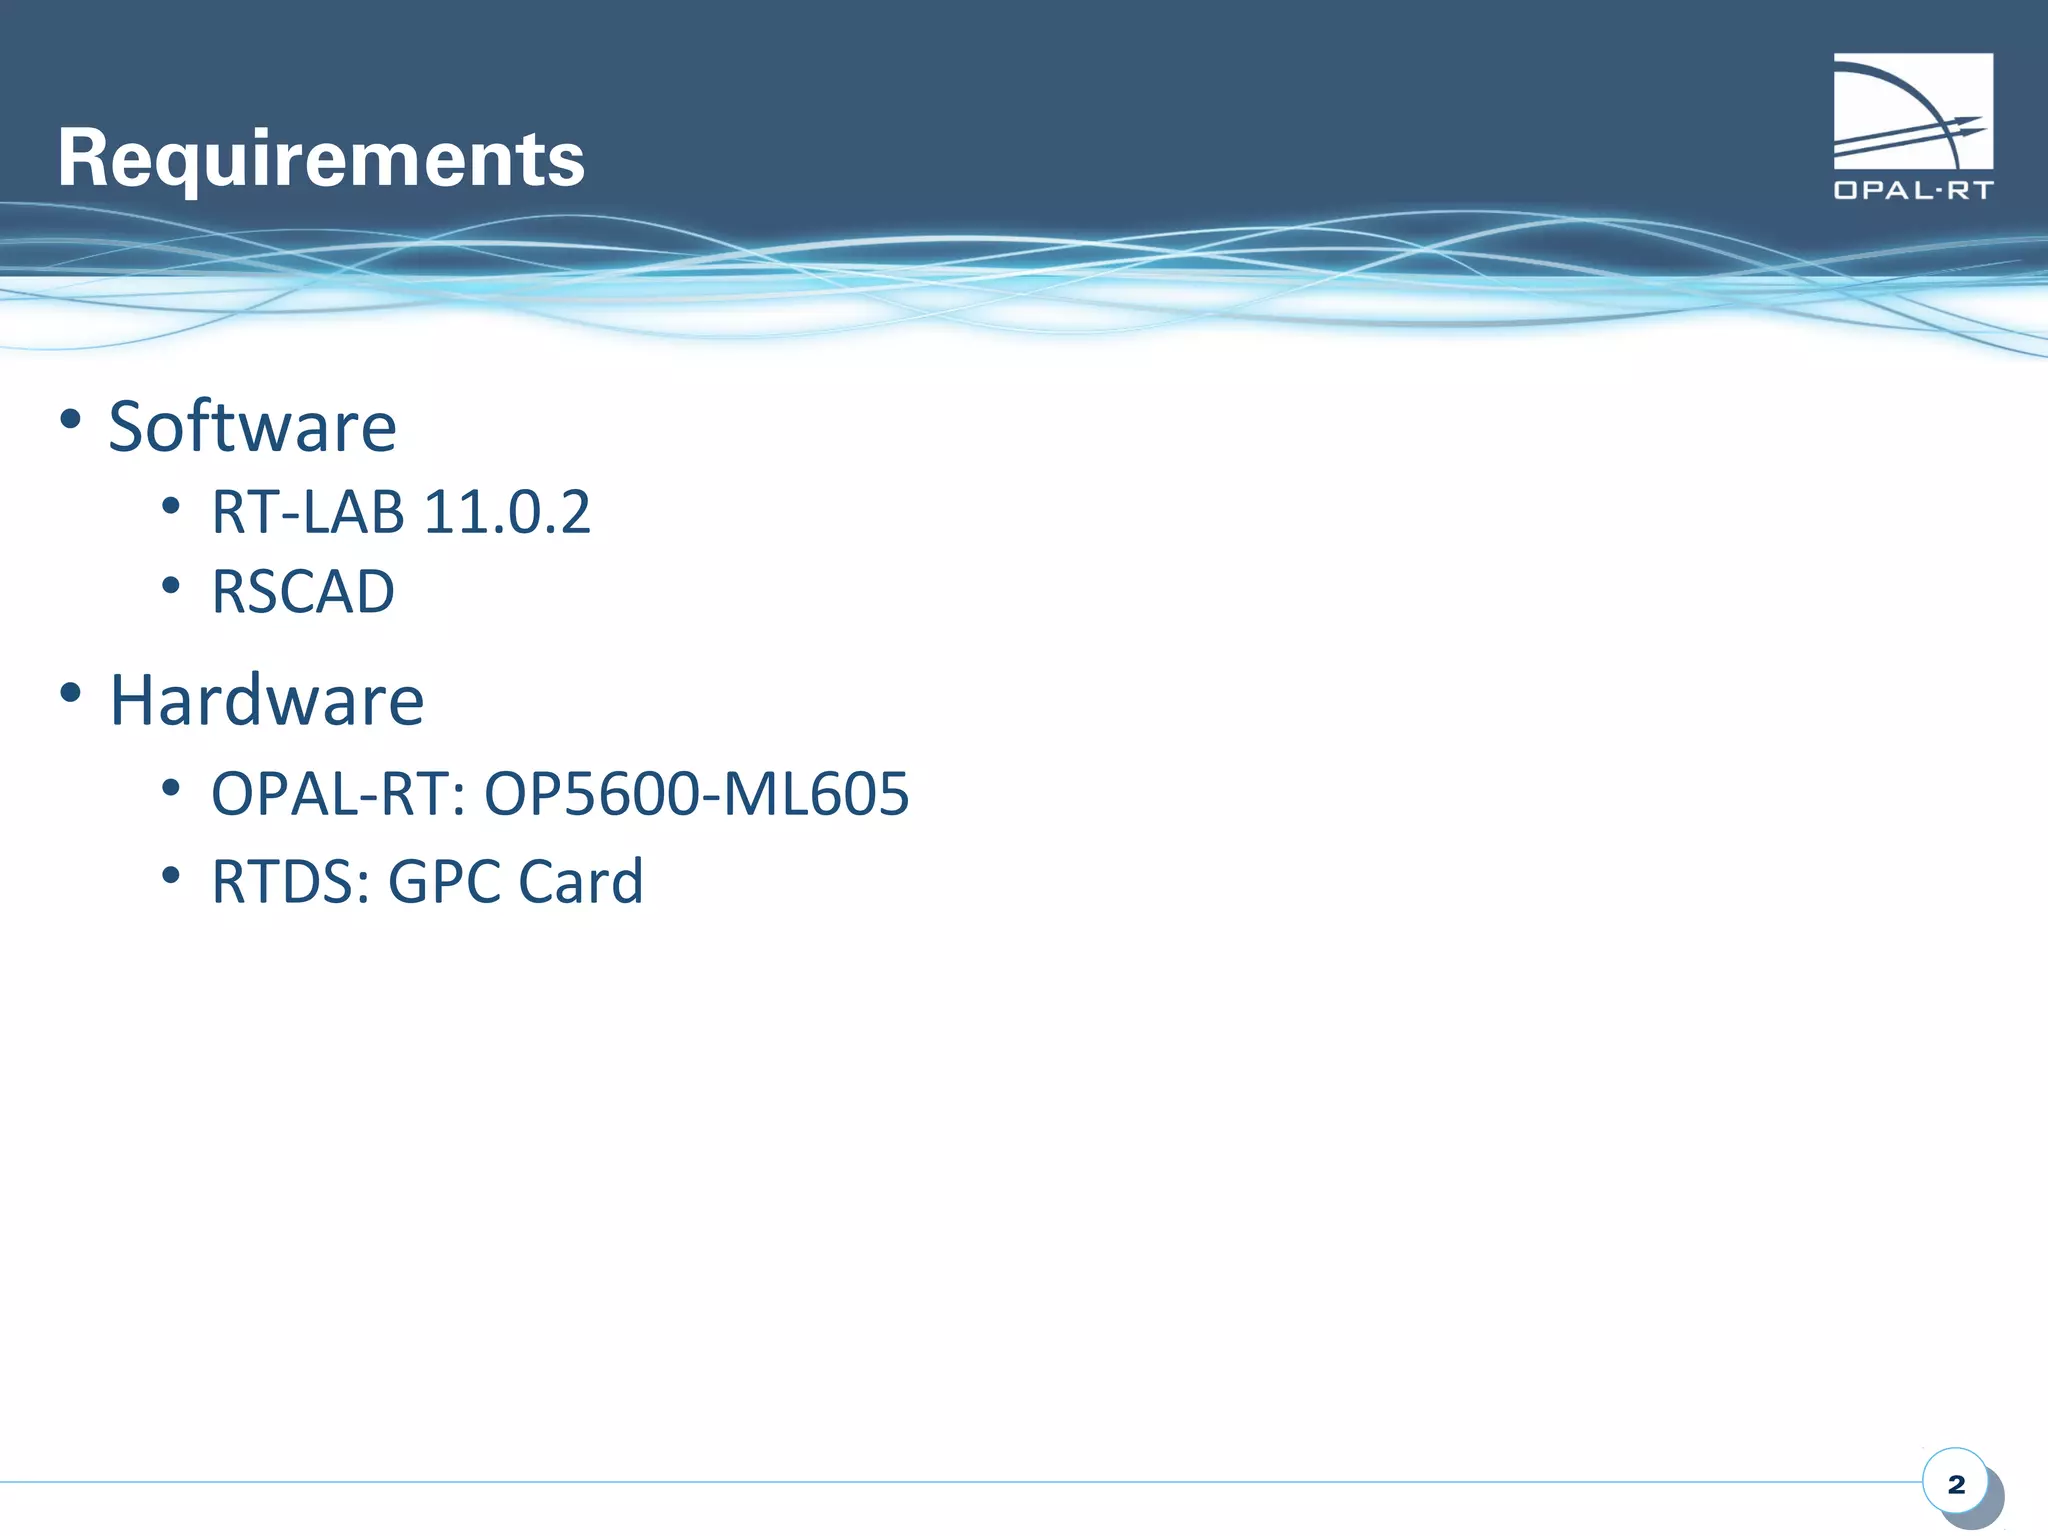Click the OPAL-RT: OP5600-ML605 line

[x=560, y=794]
